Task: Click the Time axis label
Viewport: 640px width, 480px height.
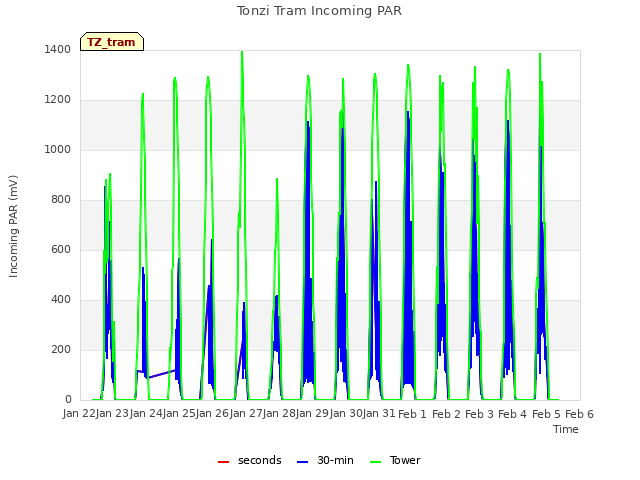Action: pyautogui.click(x=566, y=429)
